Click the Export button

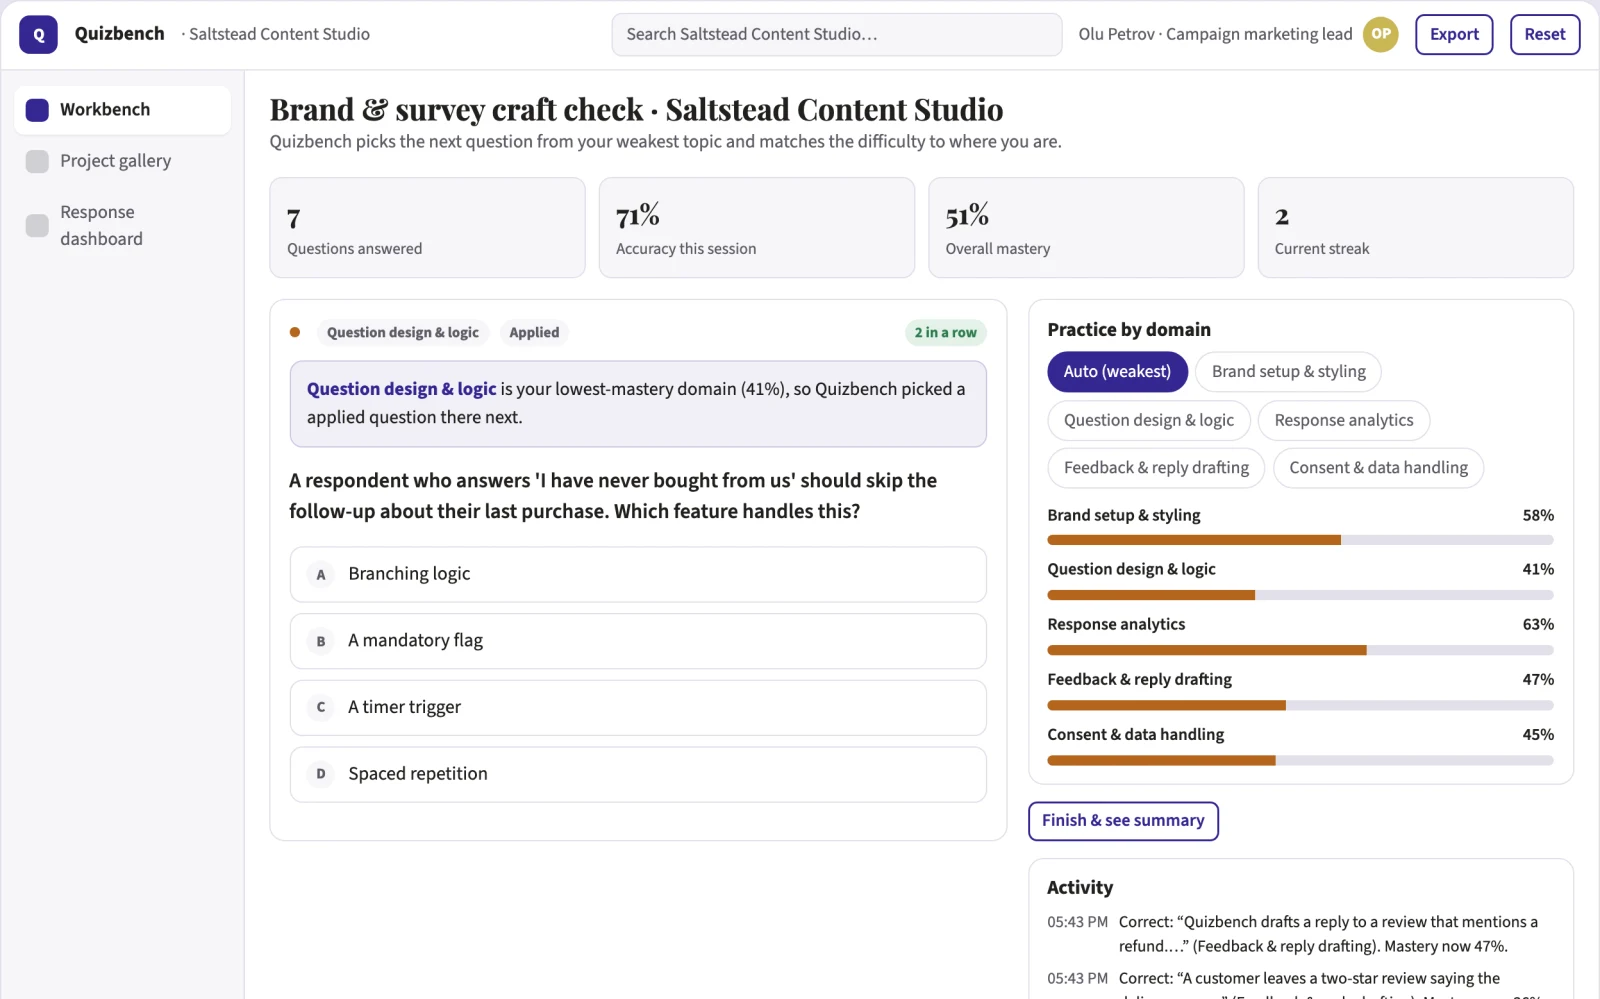1454,34
